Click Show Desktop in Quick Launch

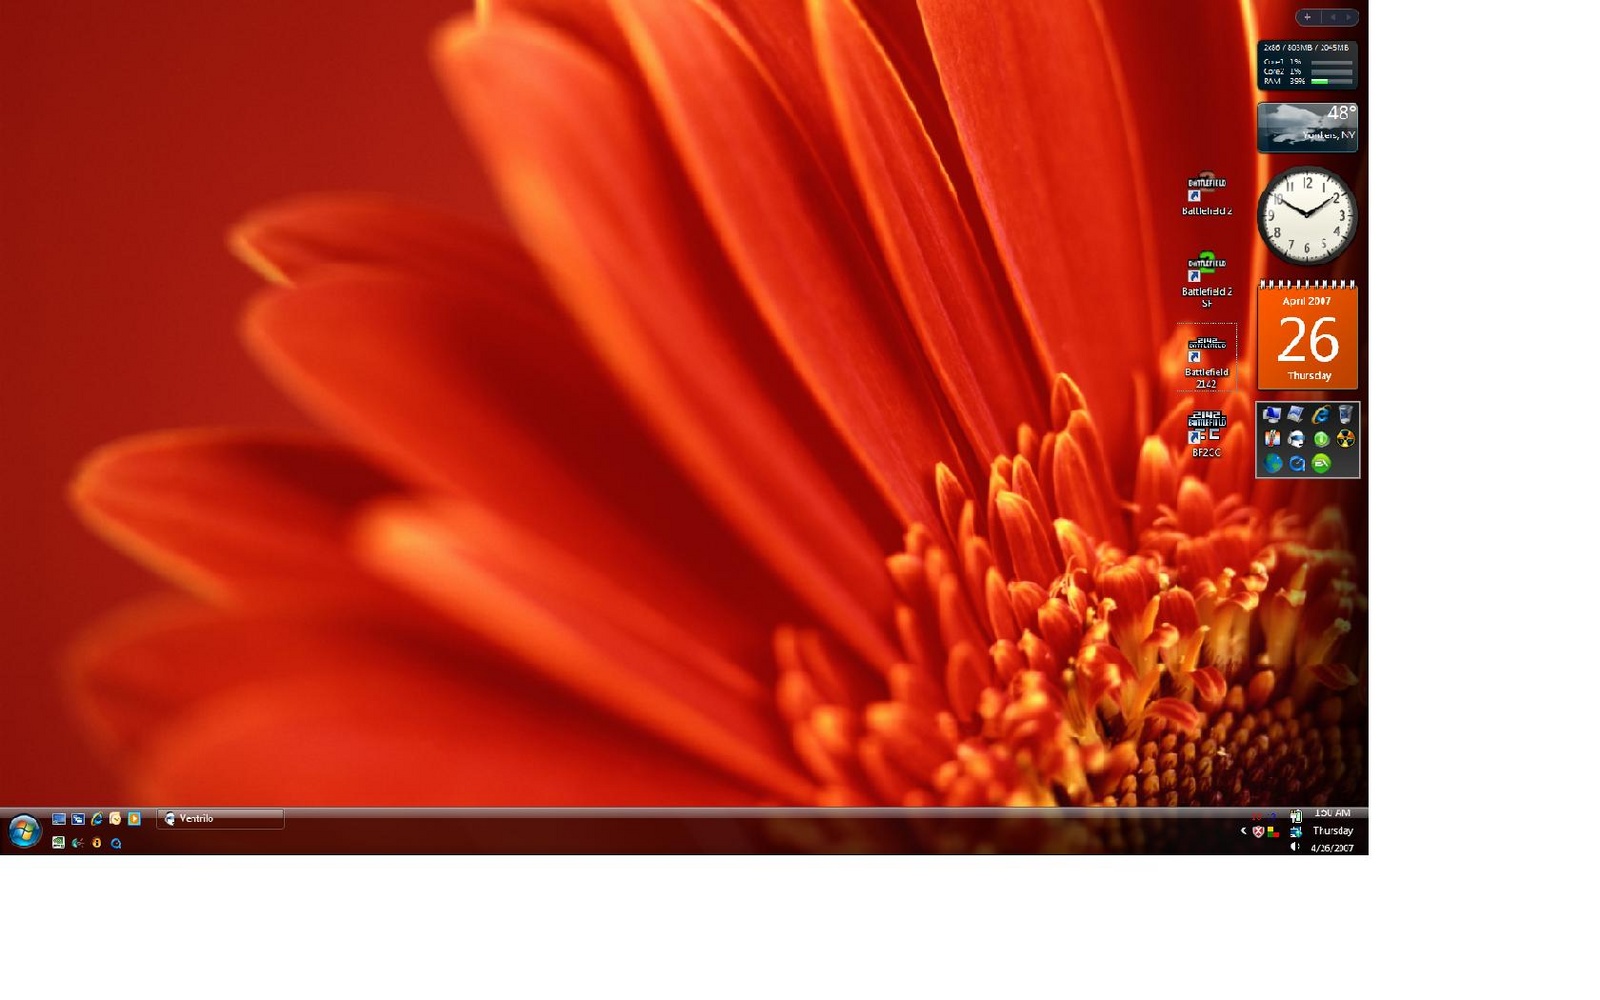59,819
